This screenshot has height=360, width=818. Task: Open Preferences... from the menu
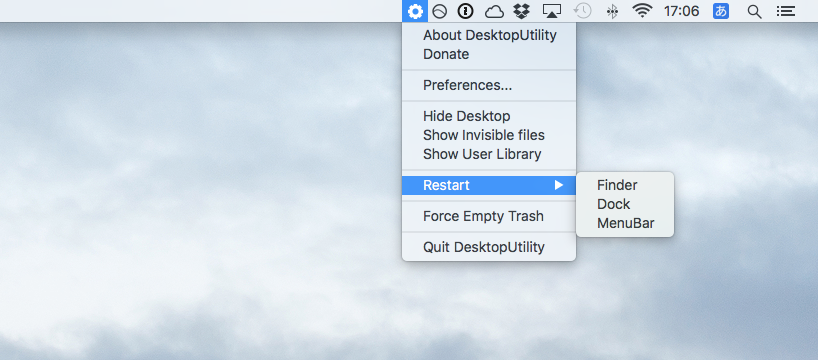pos(489,85)
